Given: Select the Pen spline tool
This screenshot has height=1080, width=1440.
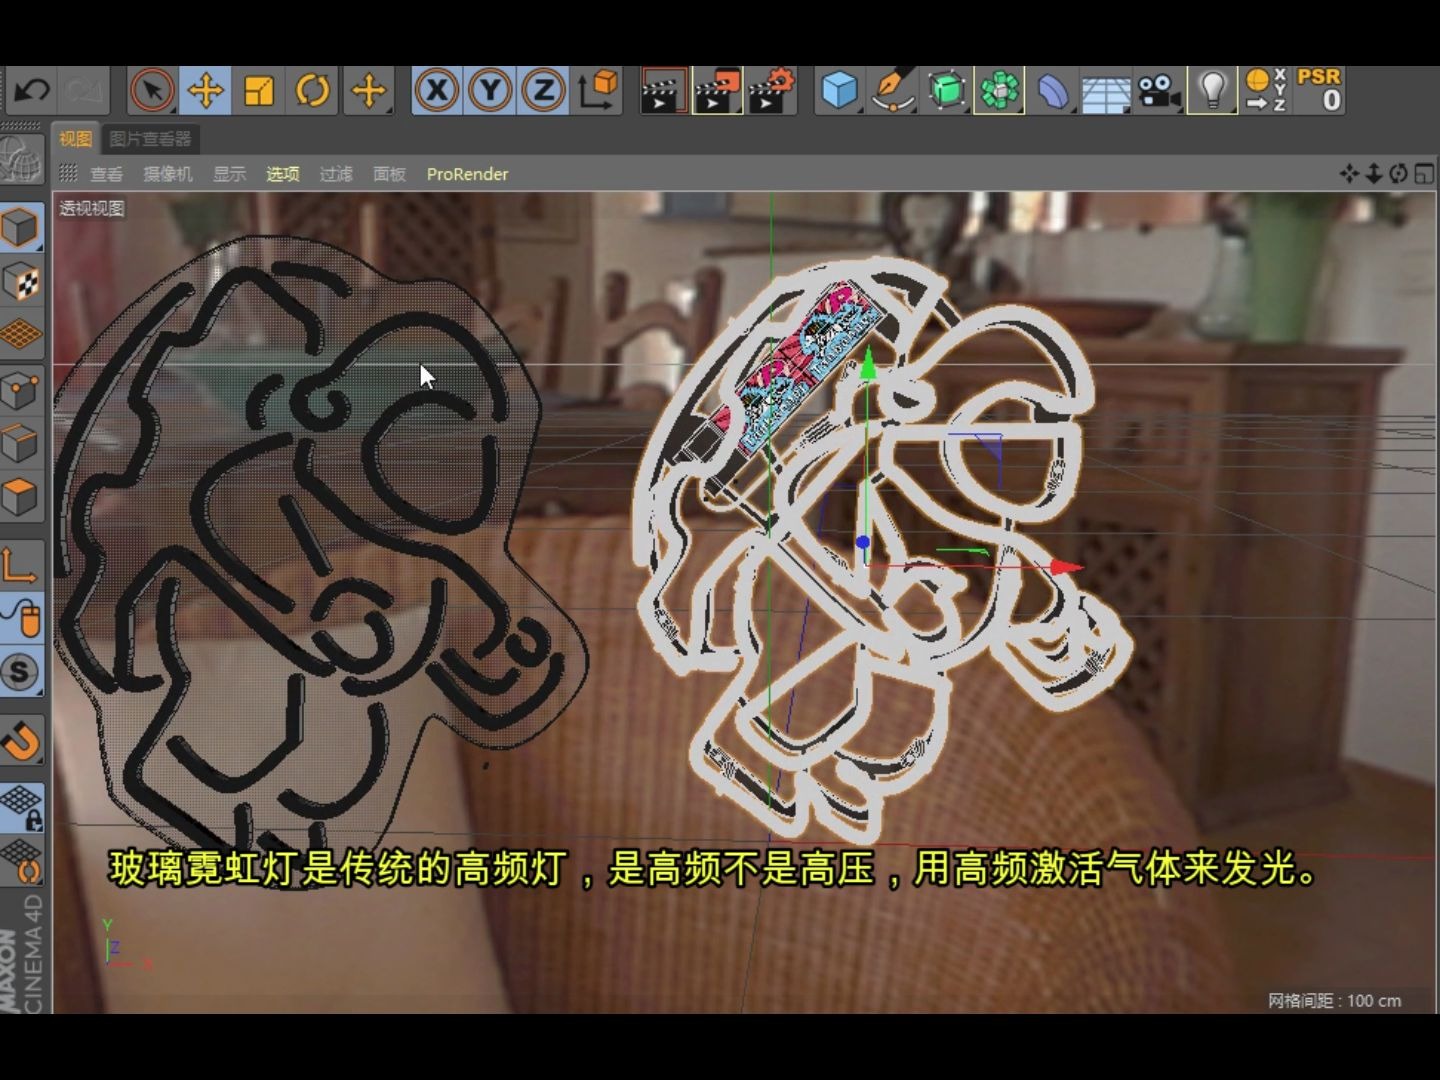Looking at the screenshot, I should point(893,90).
